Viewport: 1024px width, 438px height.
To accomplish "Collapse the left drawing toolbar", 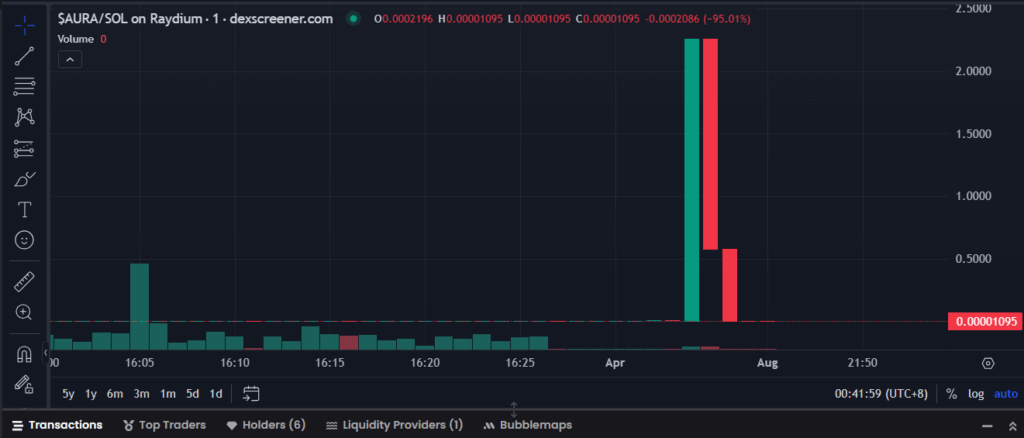I will tap(46, 352).
